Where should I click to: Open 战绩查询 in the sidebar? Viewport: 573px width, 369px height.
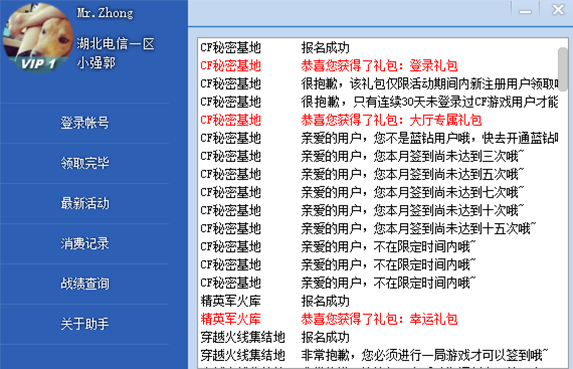85,284
